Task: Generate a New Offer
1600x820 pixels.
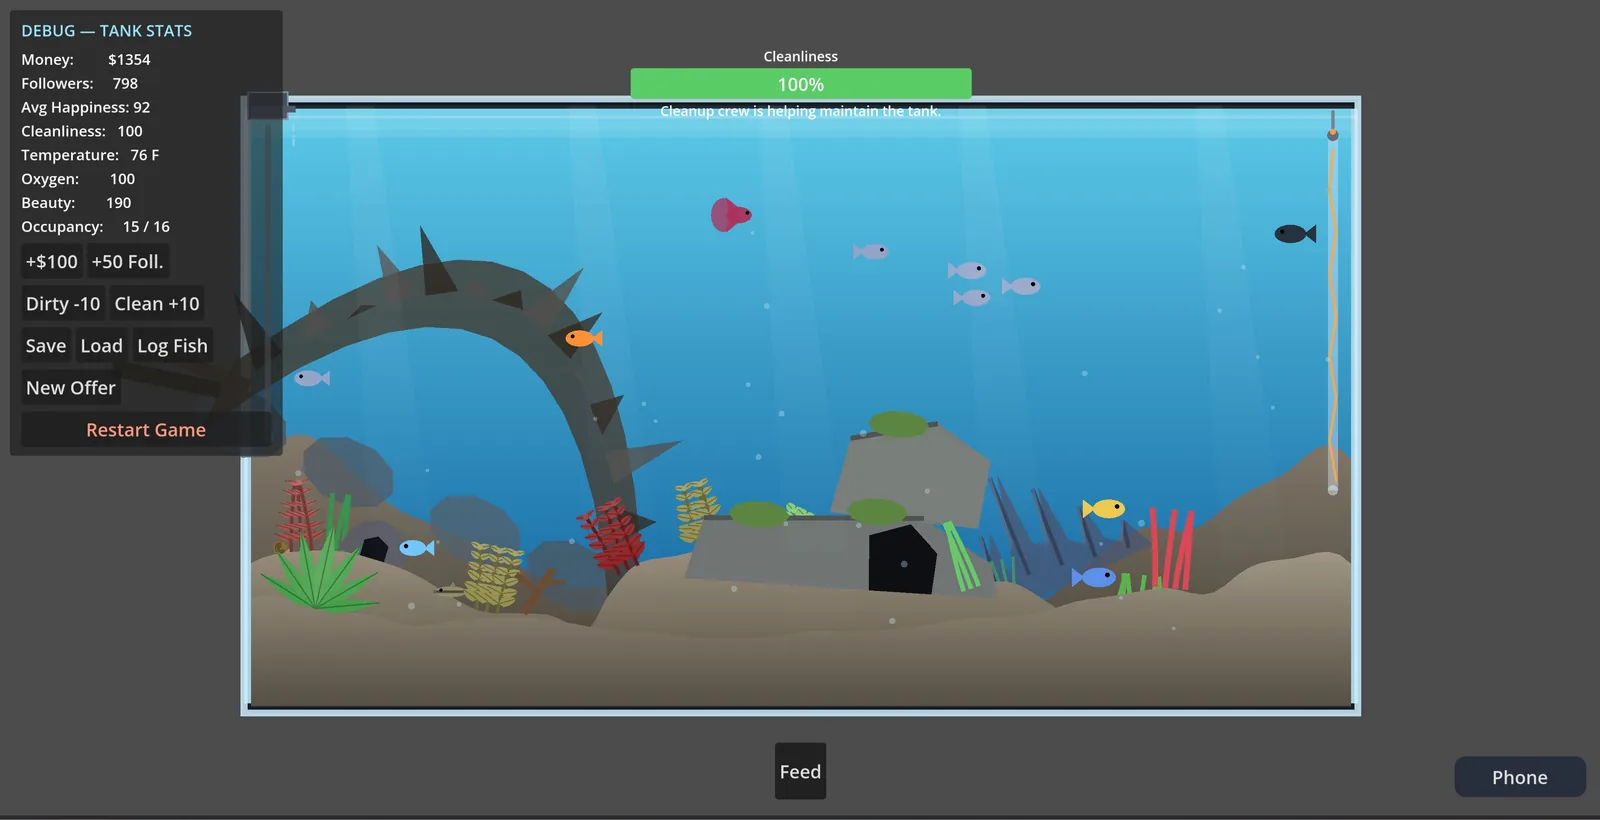Action: (71, 388)
